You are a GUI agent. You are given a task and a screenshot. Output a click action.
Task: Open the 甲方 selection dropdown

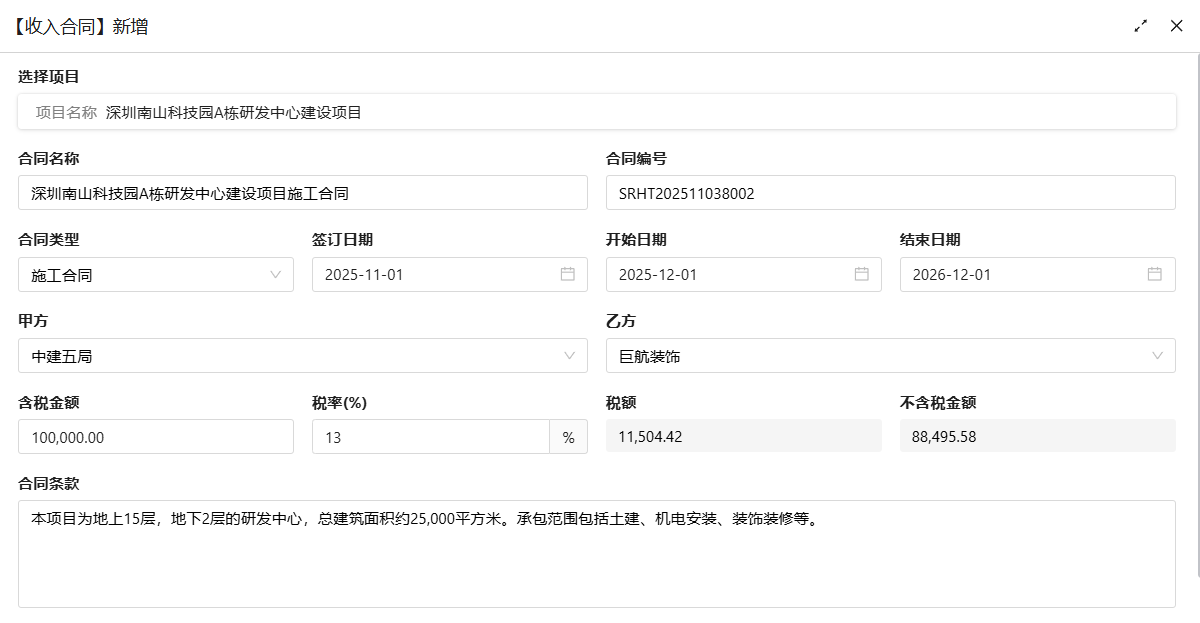(300, 355)
